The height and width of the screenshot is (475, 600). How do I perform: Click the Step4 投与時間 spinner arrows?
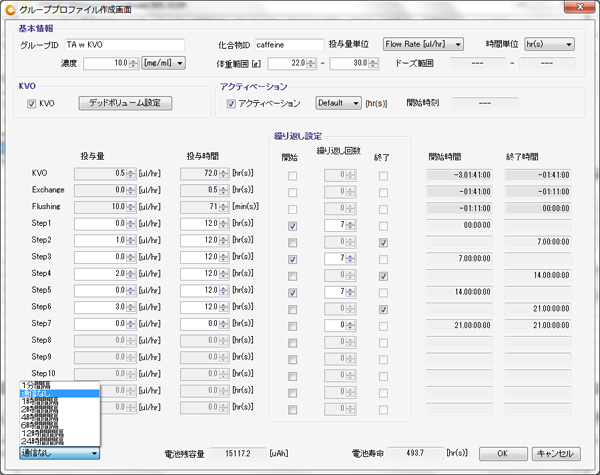point(224,274)
